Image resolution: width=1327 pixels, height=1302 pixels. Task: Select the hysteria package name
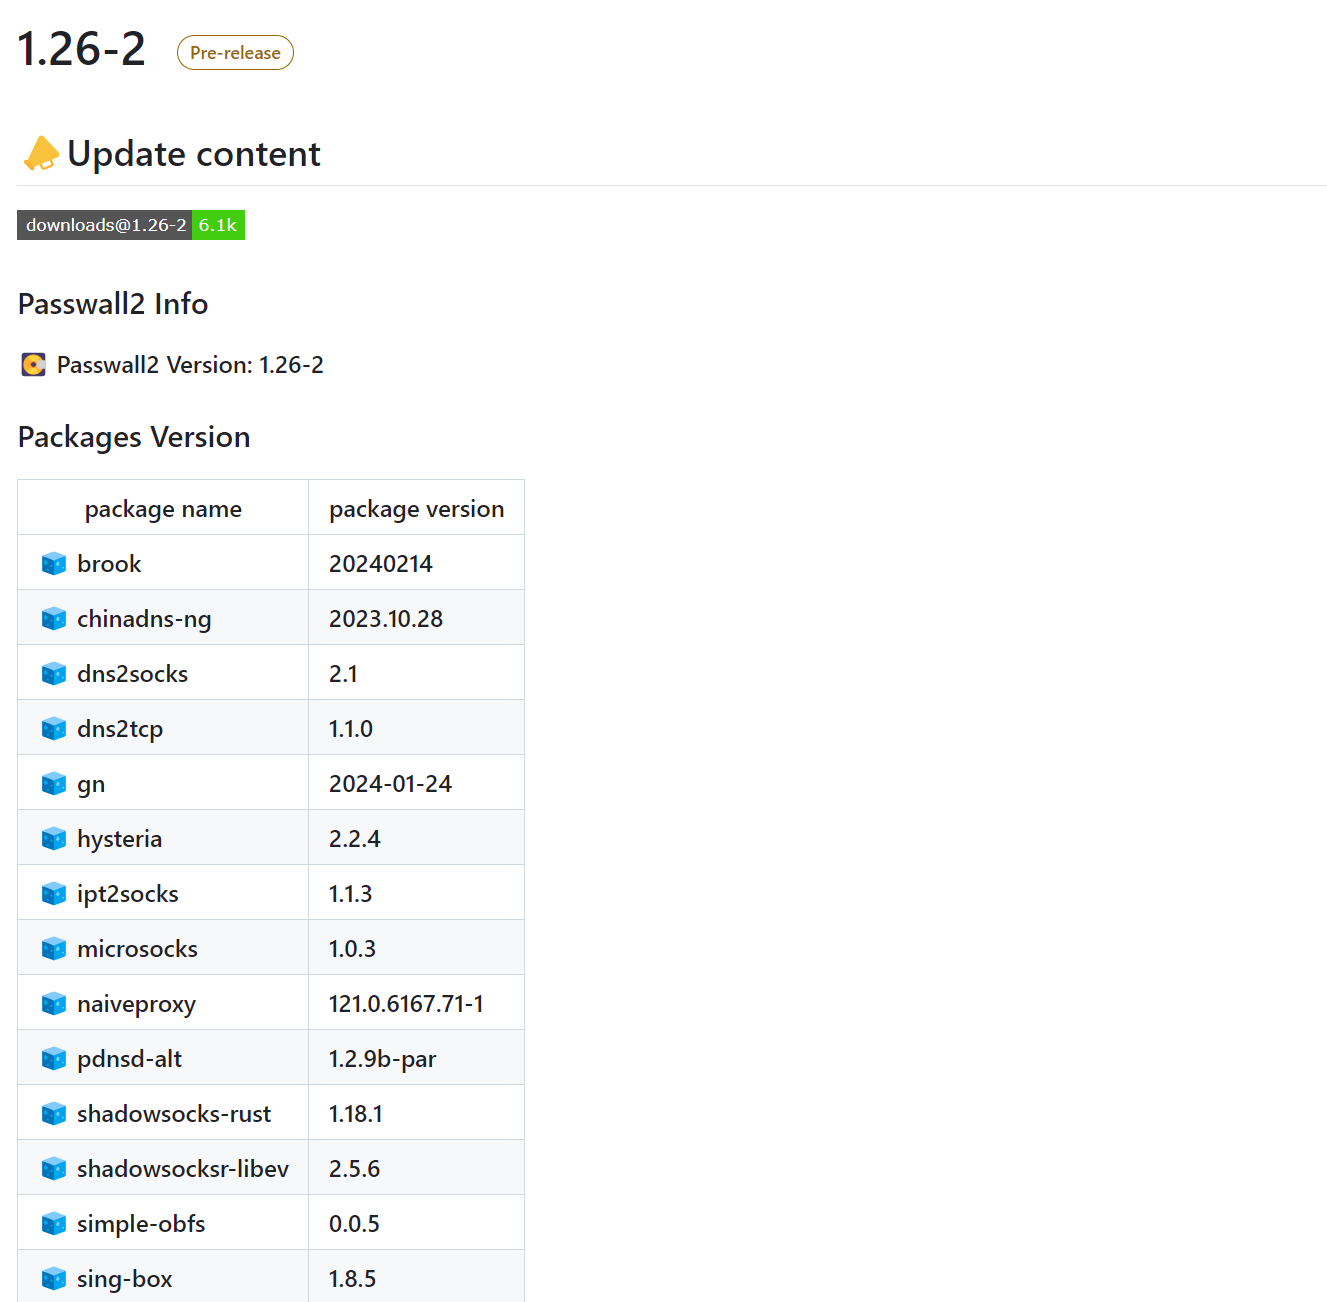pyautogui.click(x=119, y=839)
